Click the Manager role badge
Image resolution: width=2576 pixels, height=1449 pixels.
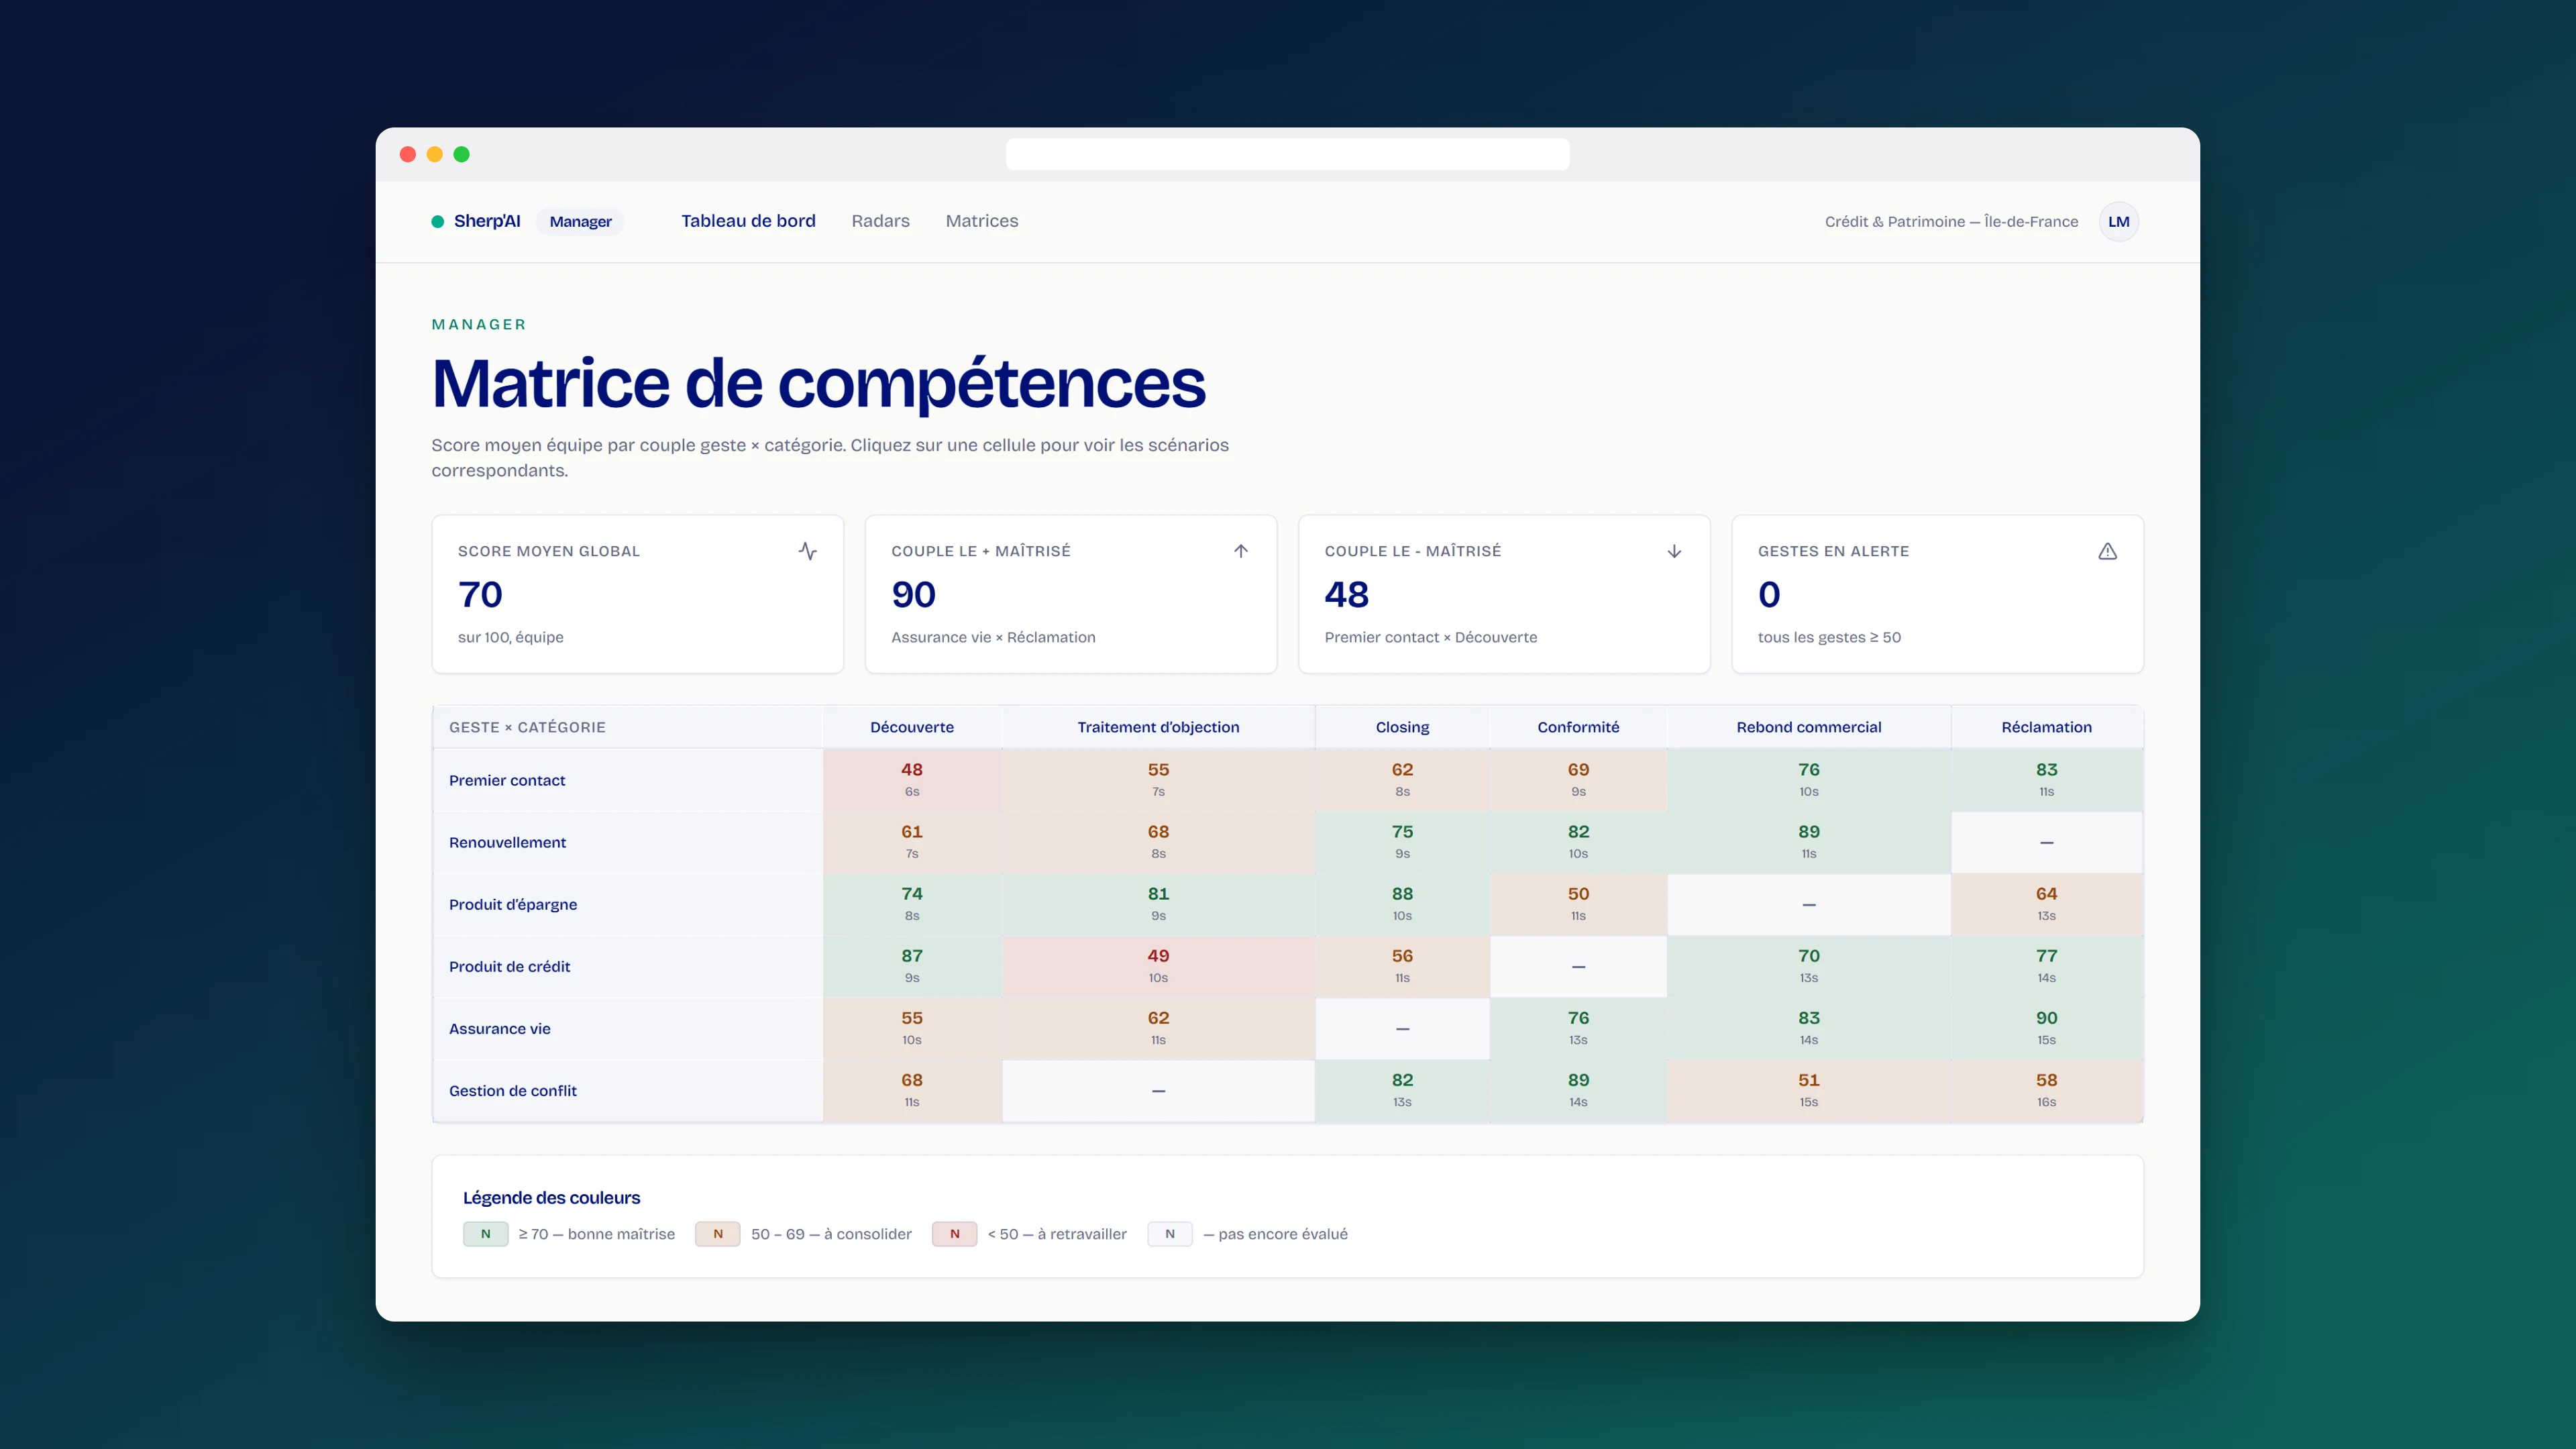[580, 221]
